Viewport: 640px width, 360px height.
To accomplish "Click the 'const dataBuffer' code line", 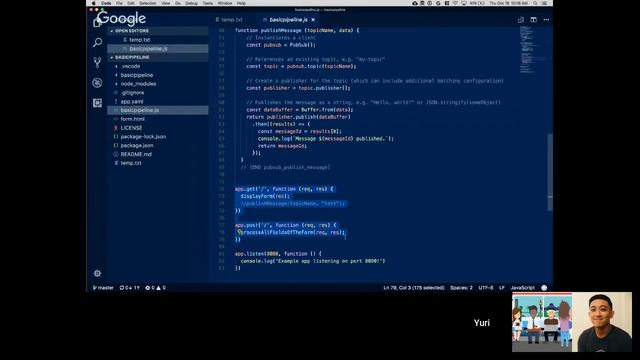I will coord(300,110).
